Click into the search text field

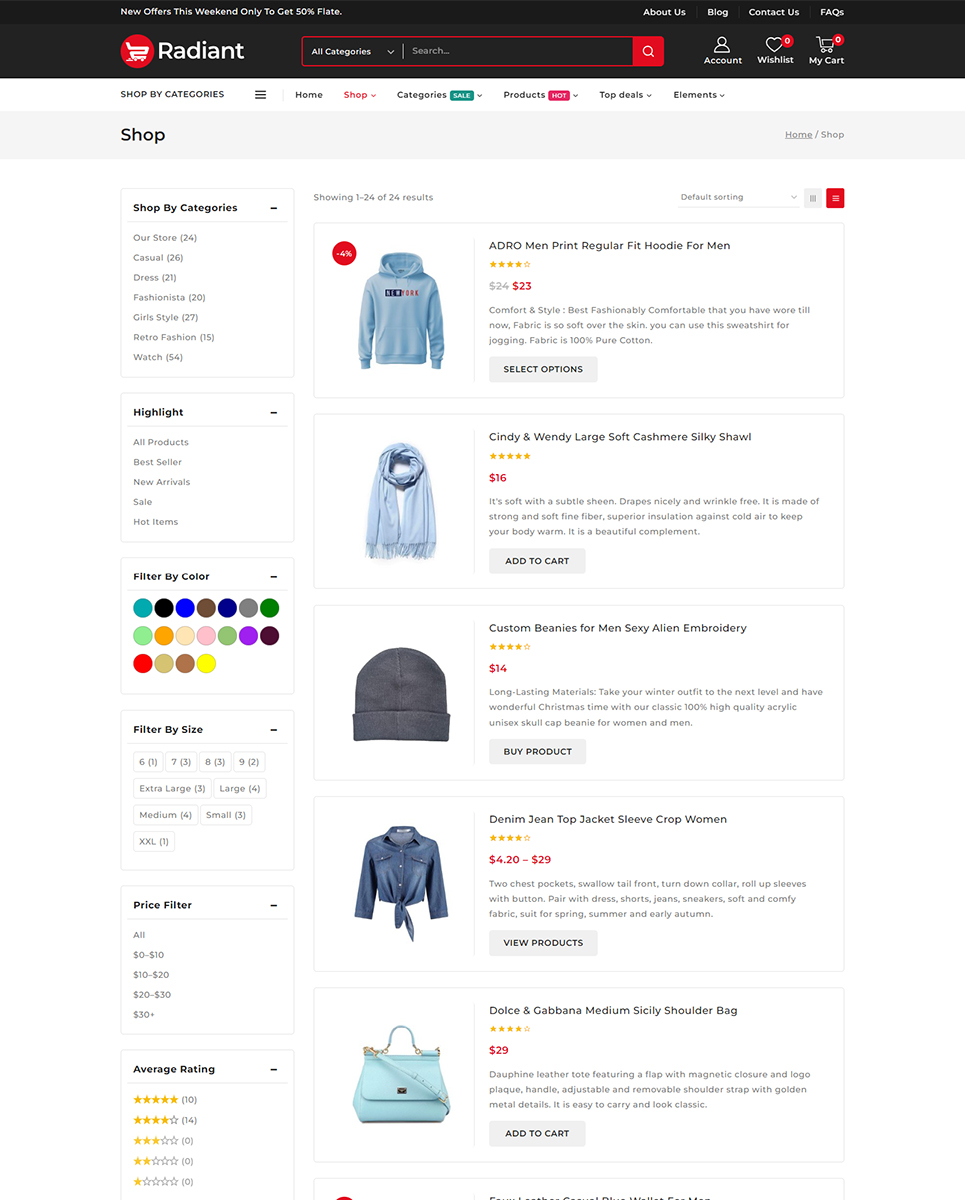518,51
